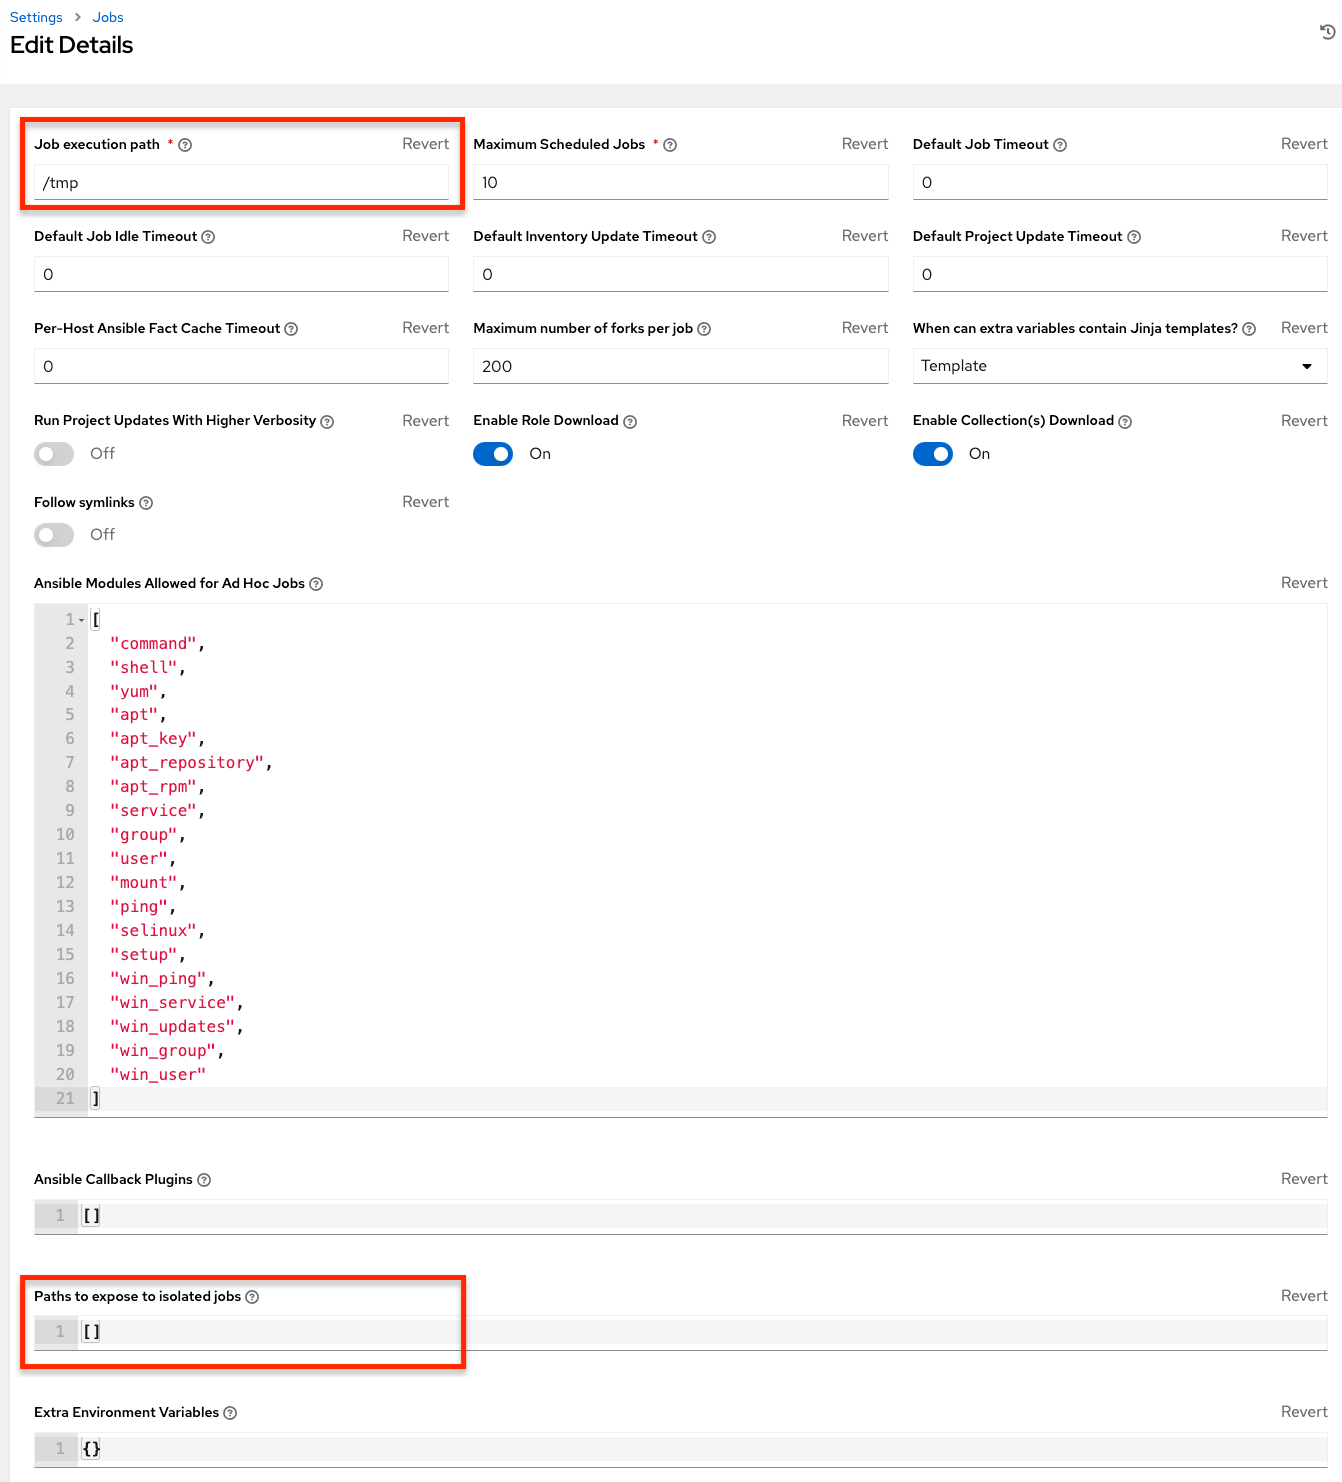
Task: Revert Maximum number of forks per job
Action: click(865, 328)
